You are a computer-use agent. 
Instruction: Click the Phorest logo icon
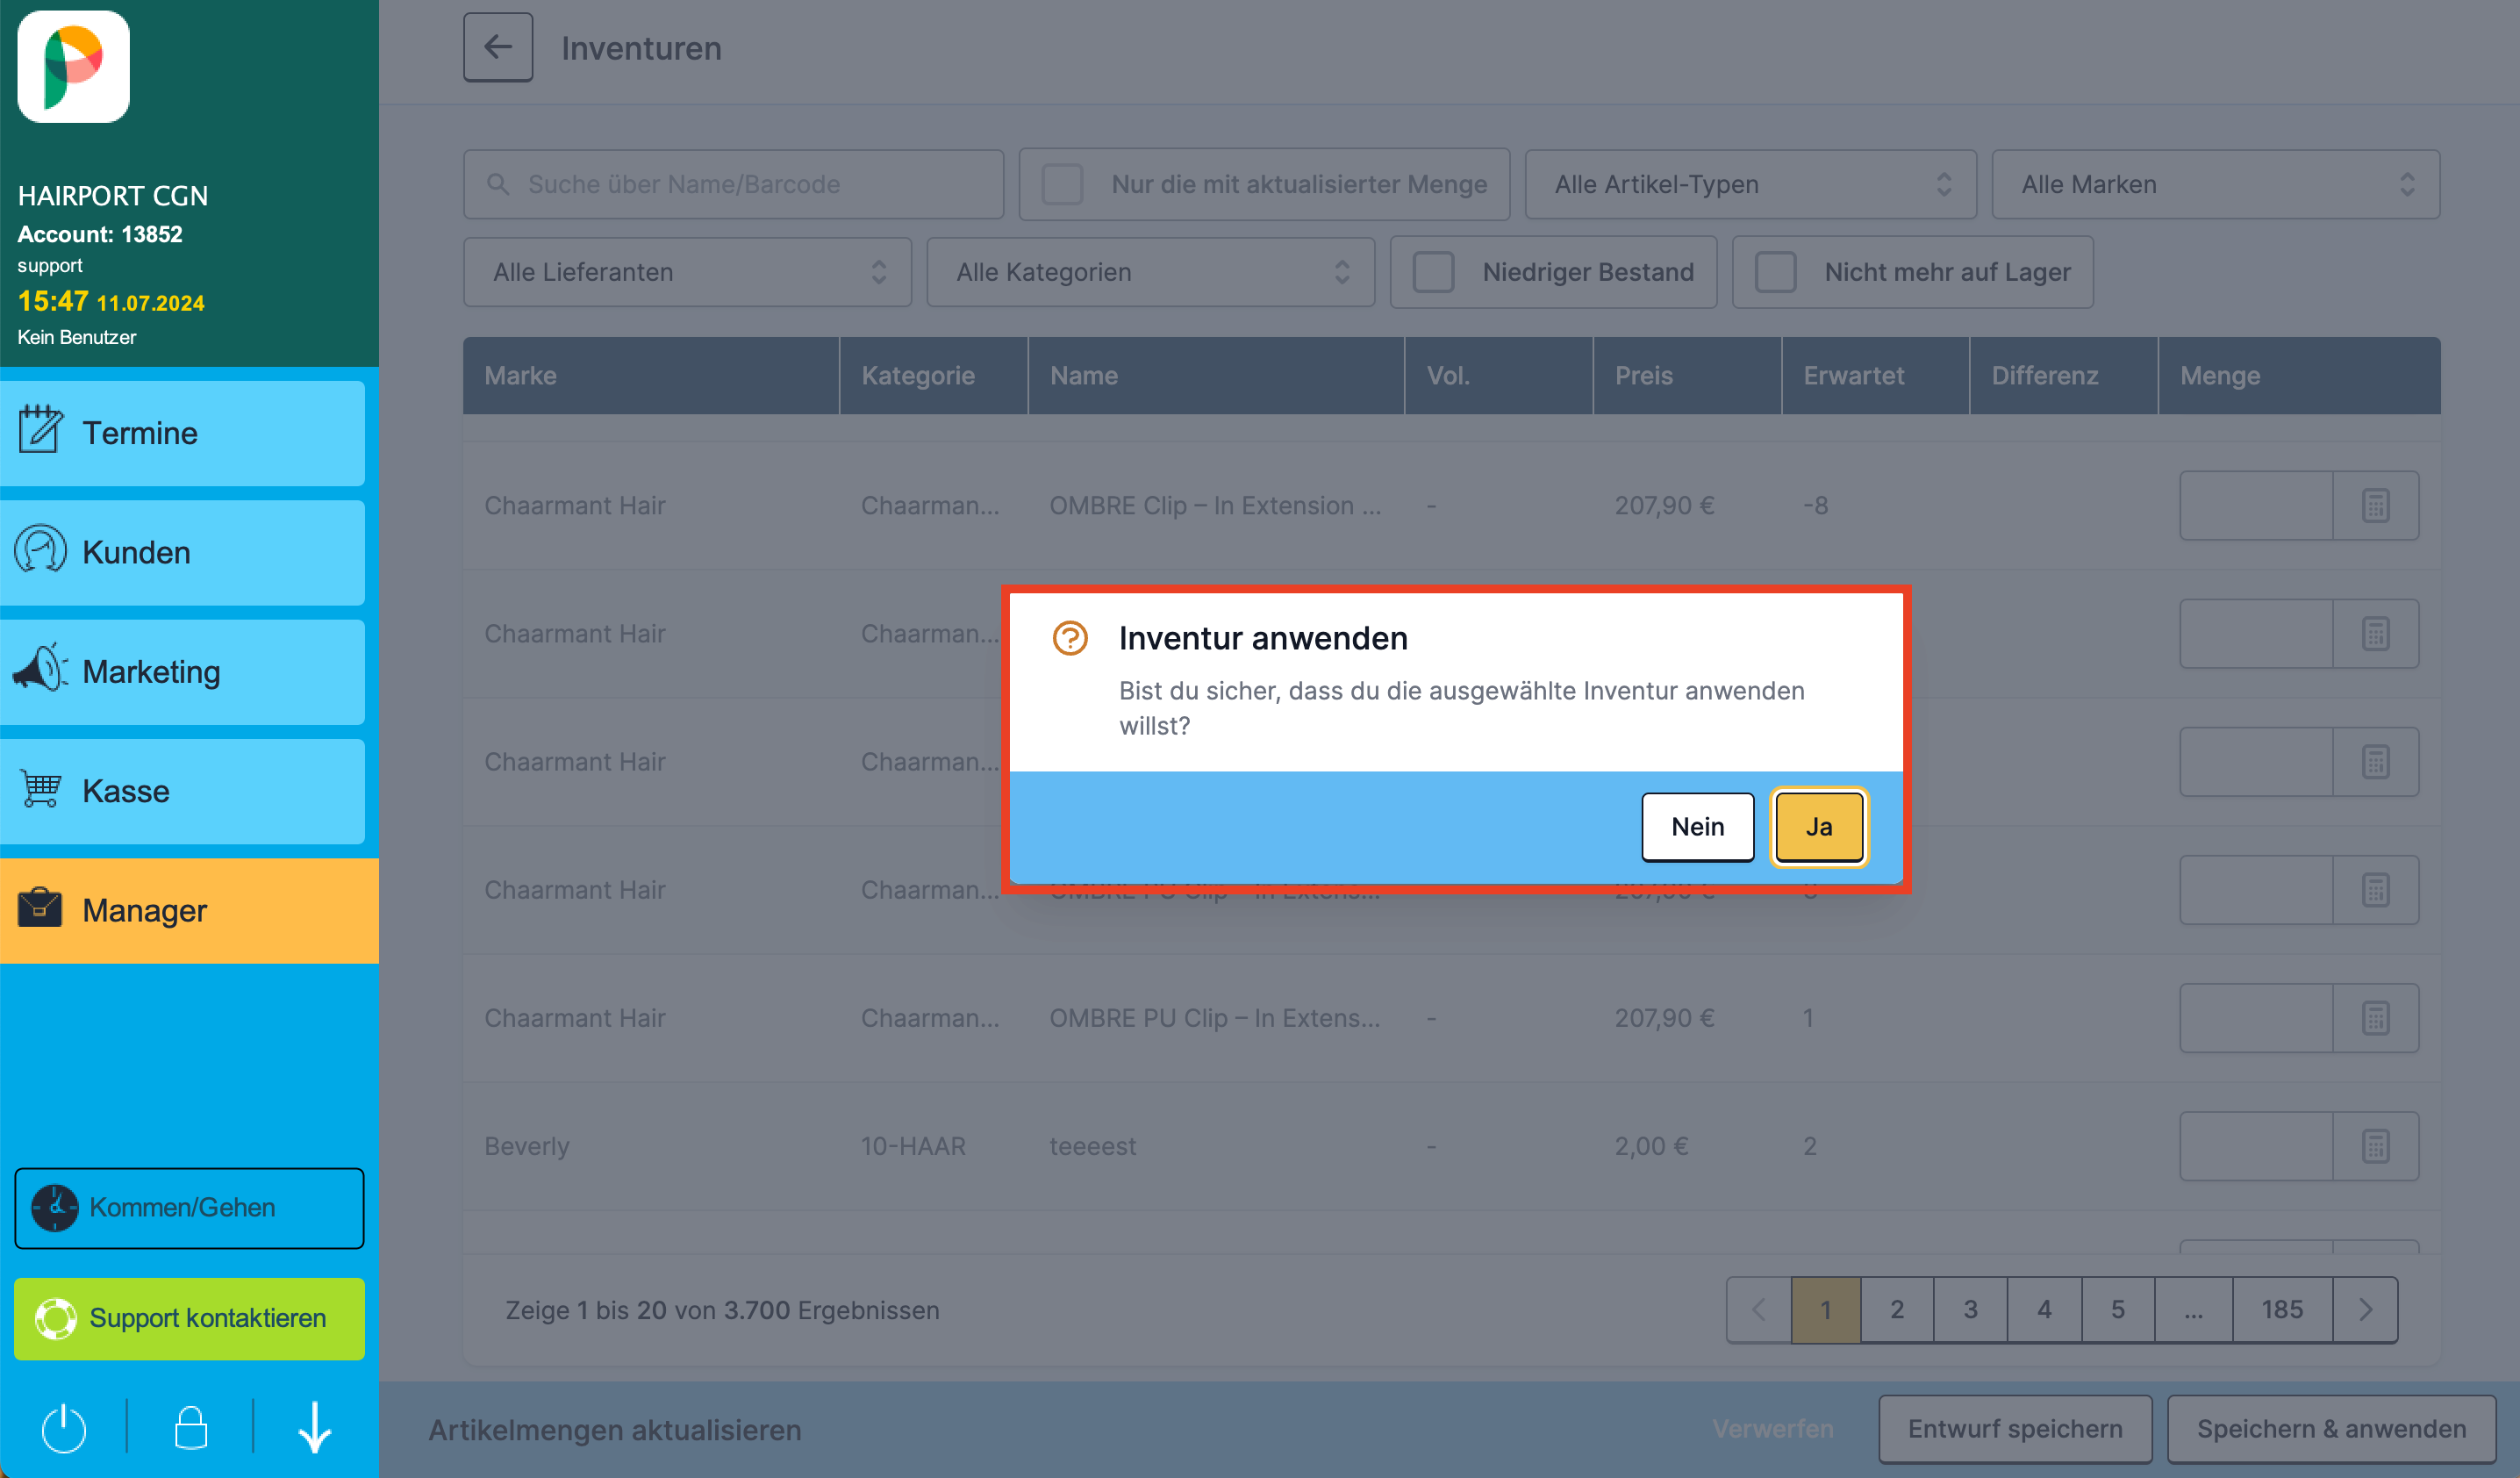(x=73, y=66)
